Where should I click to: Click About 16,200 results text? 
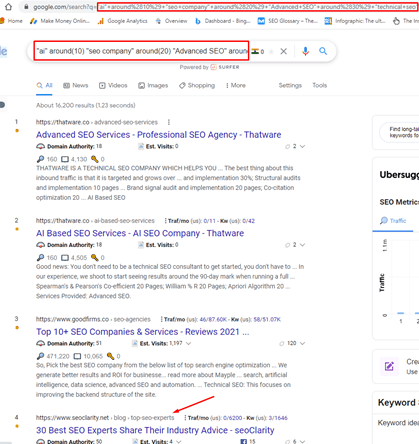[x=86, y=105]
